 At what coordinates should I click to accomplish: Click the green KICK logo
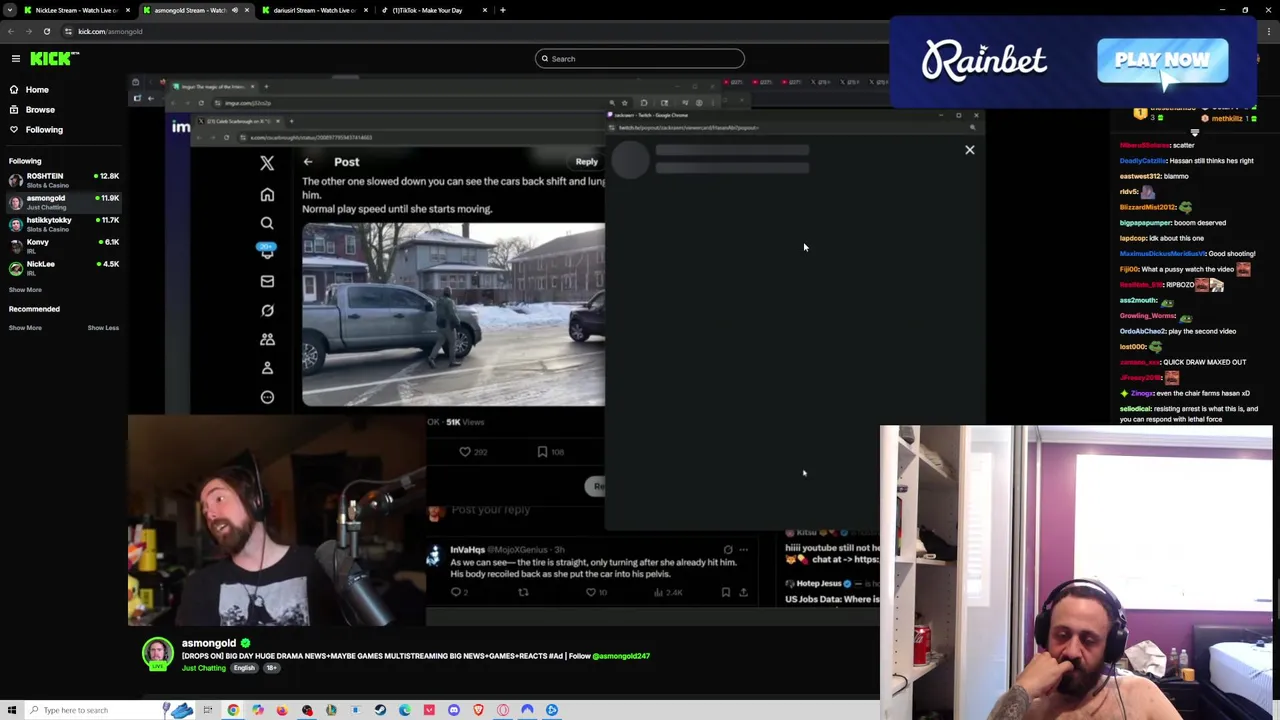click(50, 59)
